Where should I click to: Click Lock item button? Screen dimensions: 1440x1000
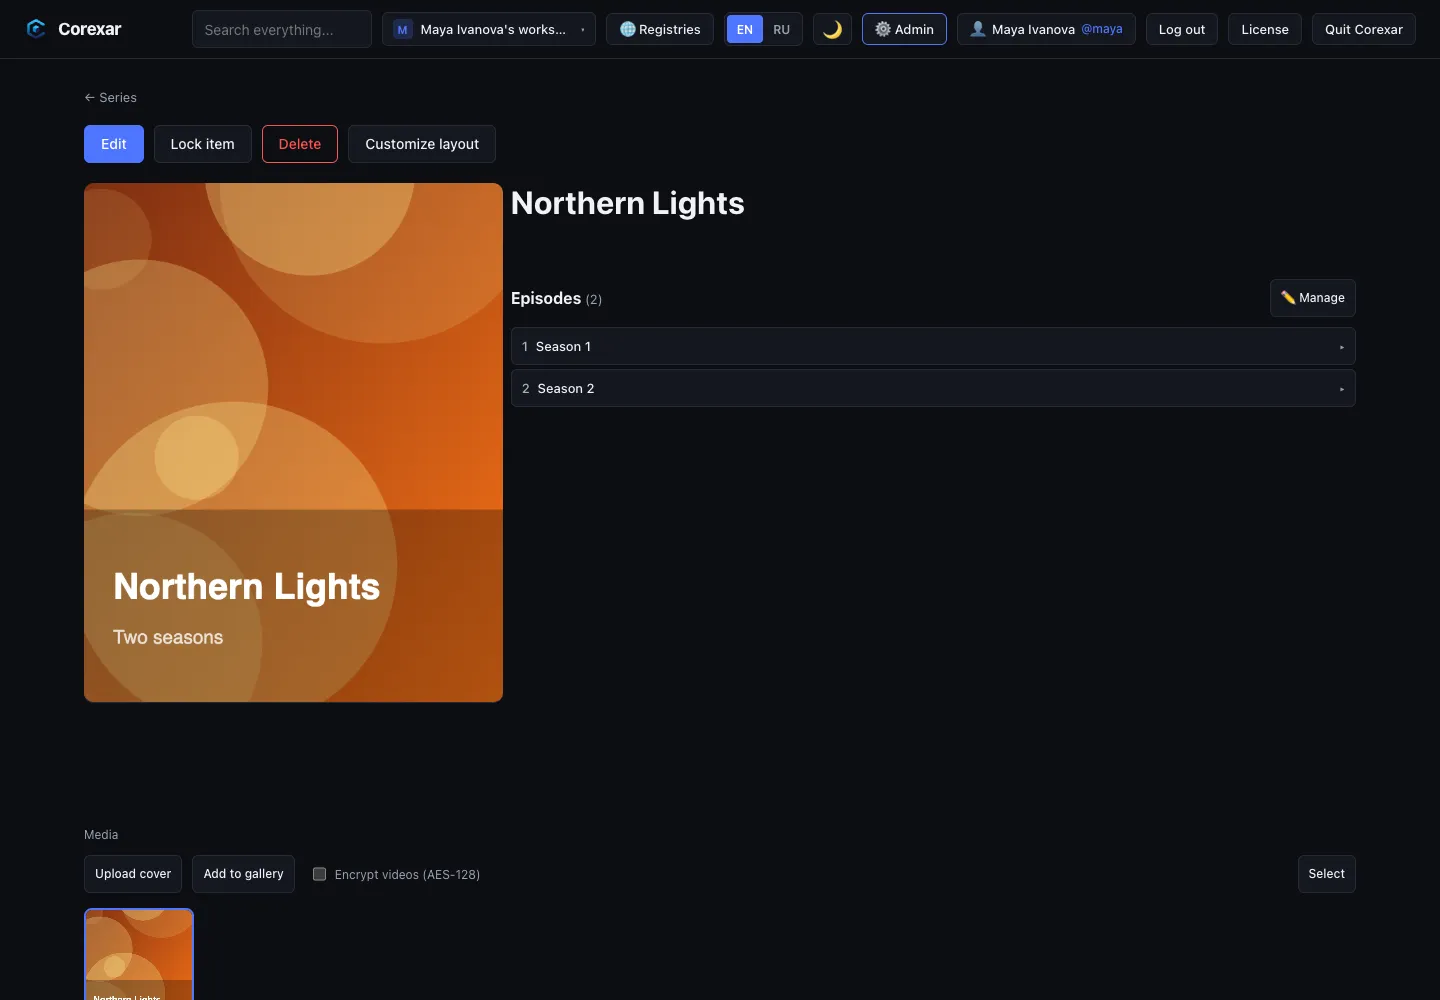[x=202, y=144]
